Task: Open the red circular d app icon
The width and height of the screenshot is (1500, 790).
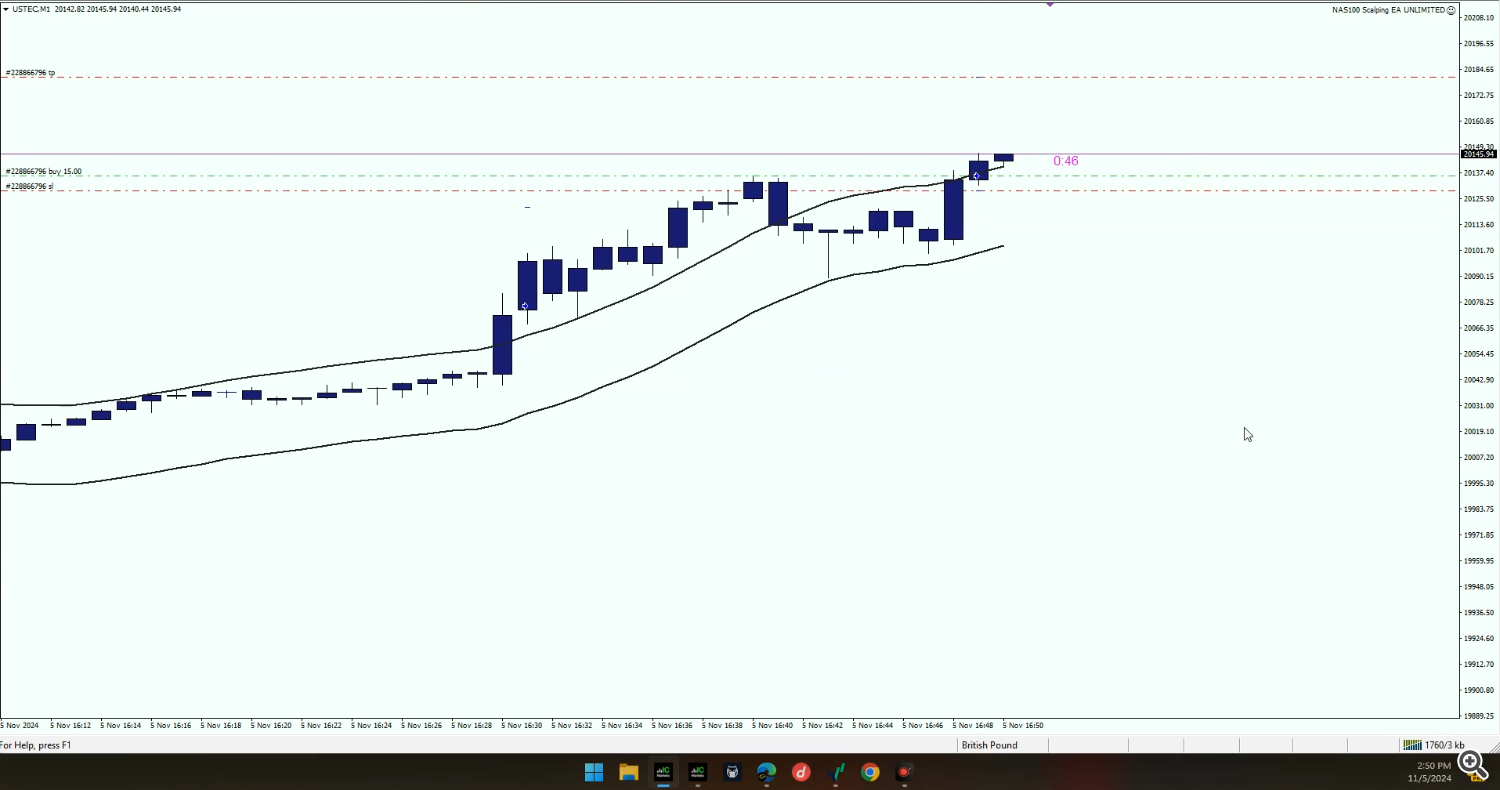Action: (x=801, y=772)
